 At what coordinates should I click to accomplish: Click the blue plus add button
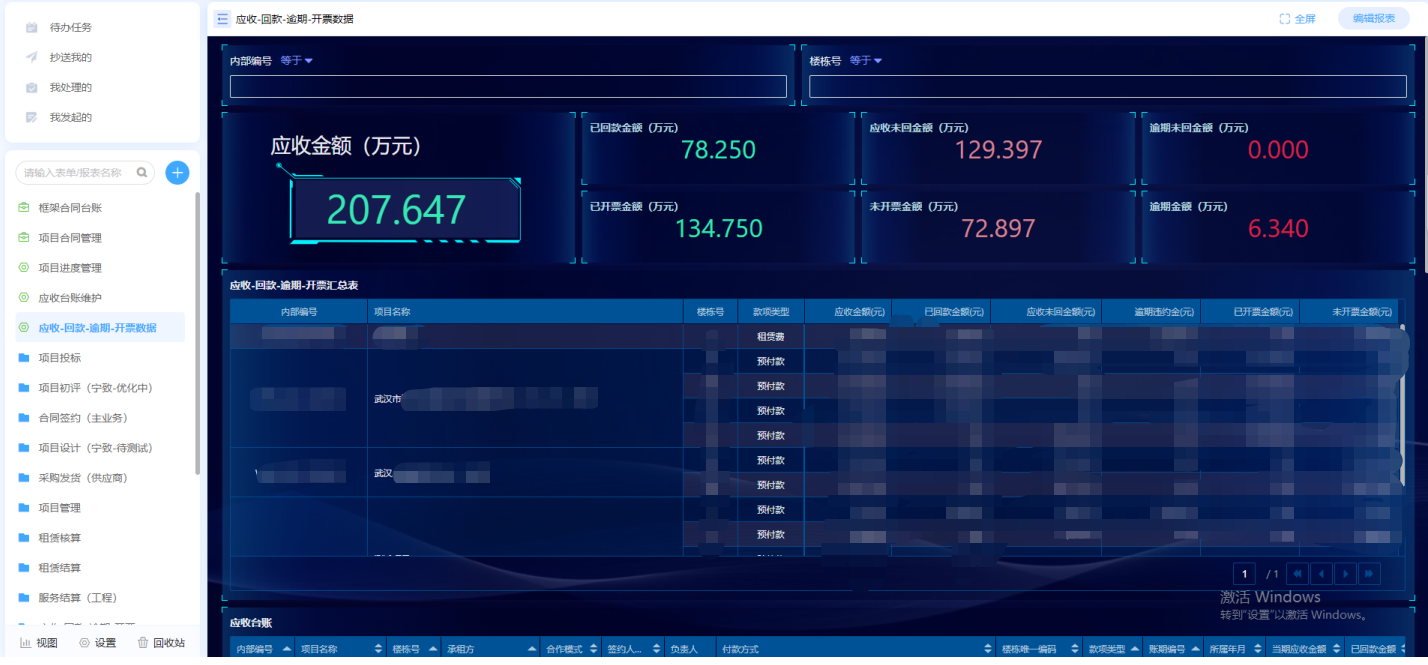coord(178,172)
